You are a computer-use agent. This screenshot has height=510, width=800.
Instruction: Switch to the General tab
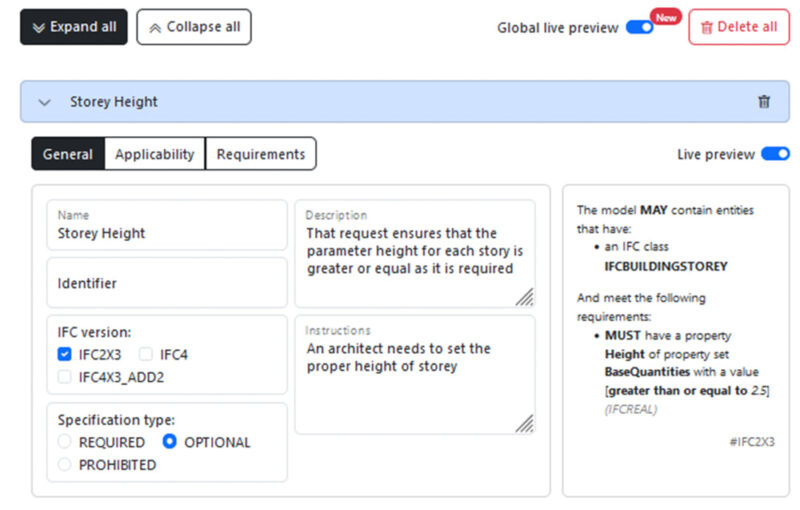coord(68,154)
